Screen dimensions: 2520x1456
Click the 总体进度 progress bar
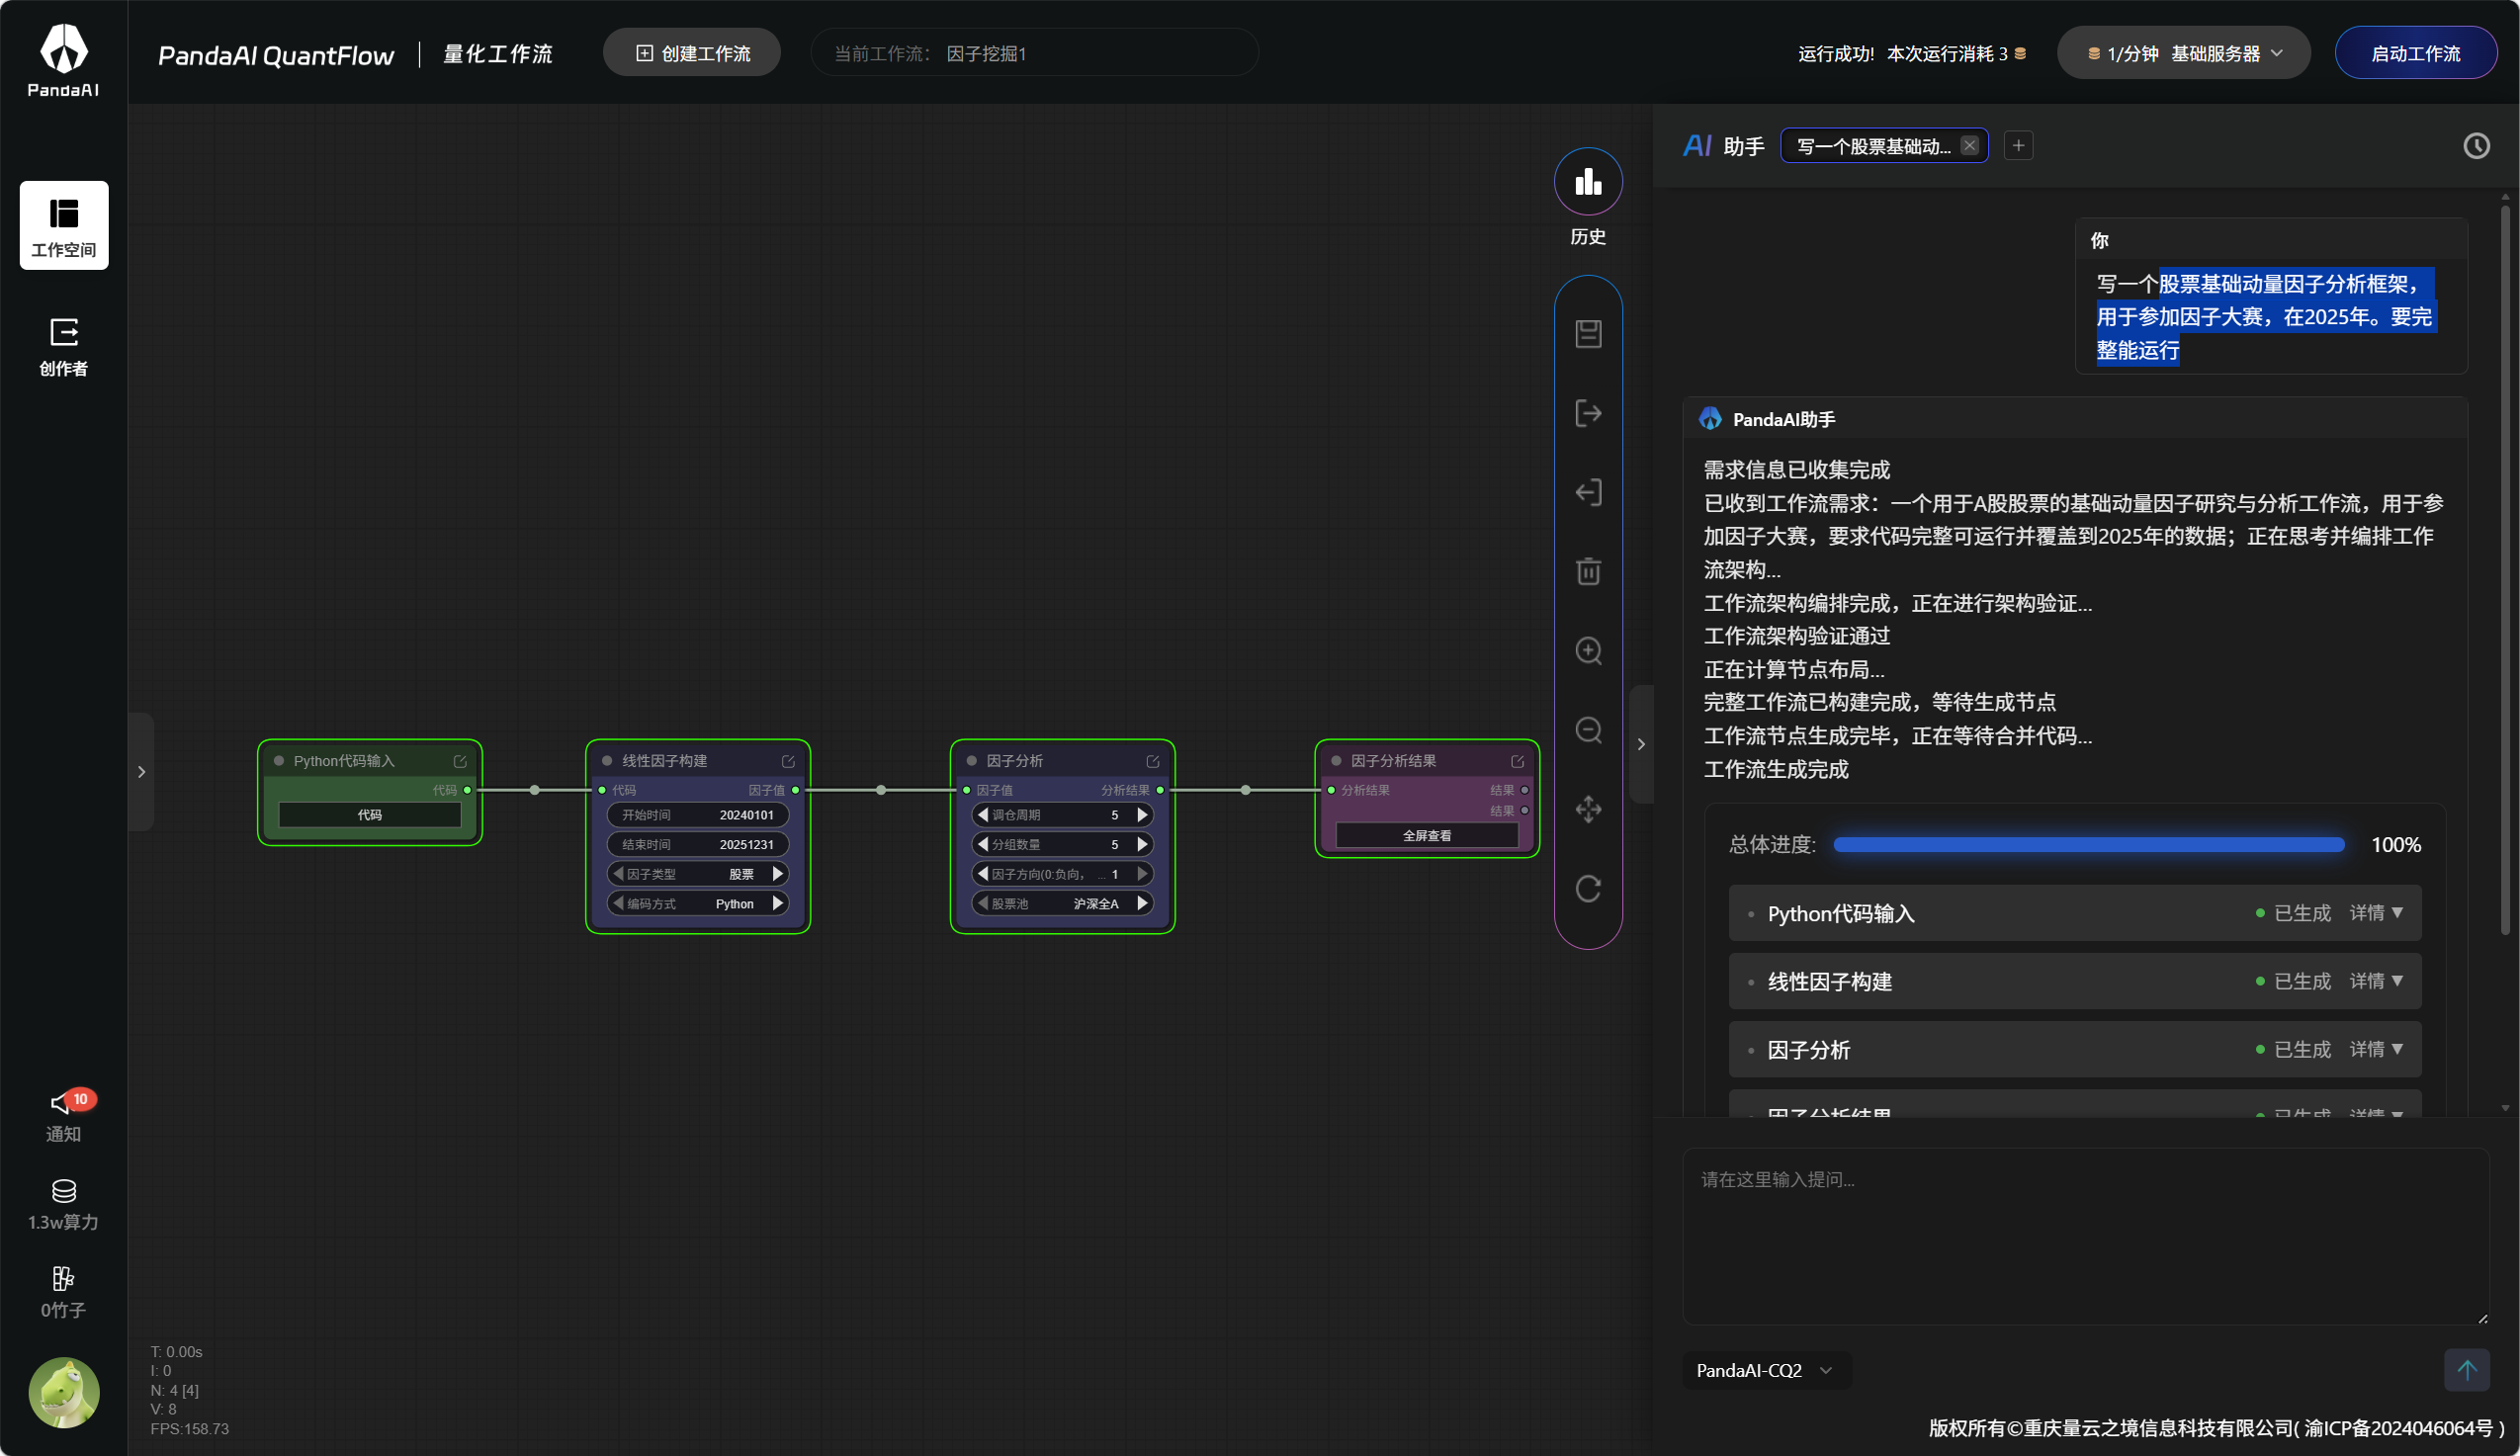(x=2089, y=845)
